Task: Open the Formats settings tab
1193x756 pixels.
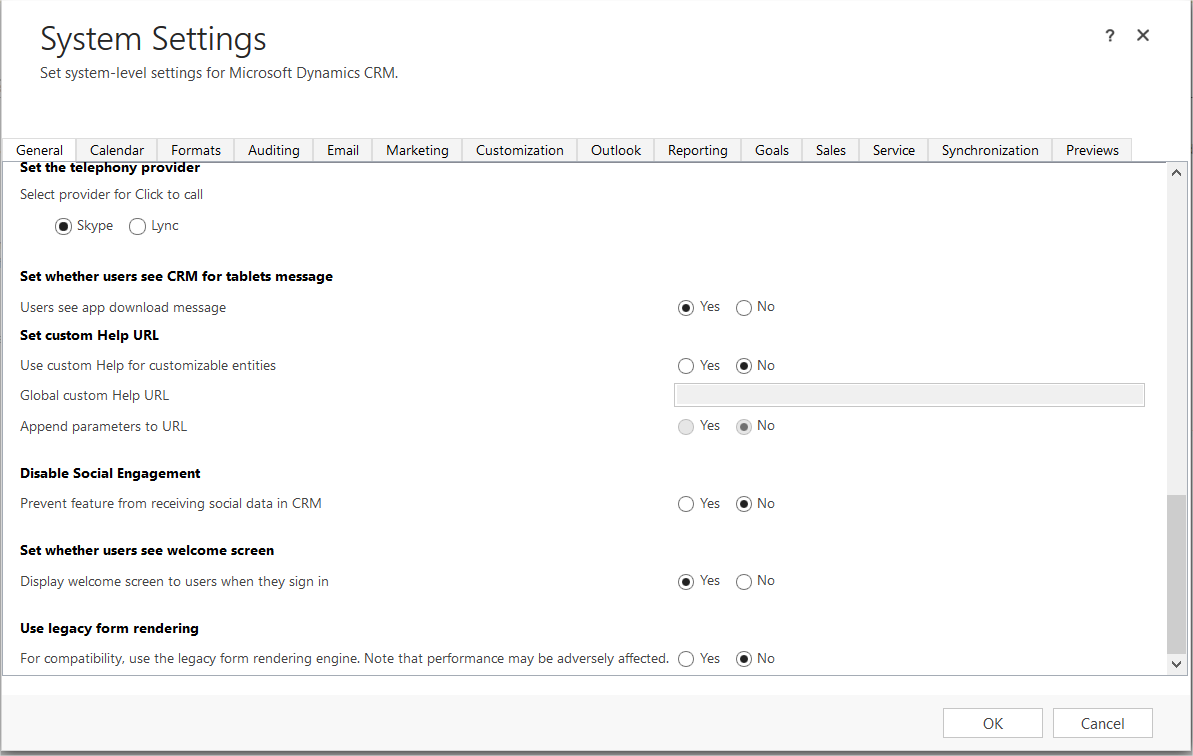Action: (195, 150)
